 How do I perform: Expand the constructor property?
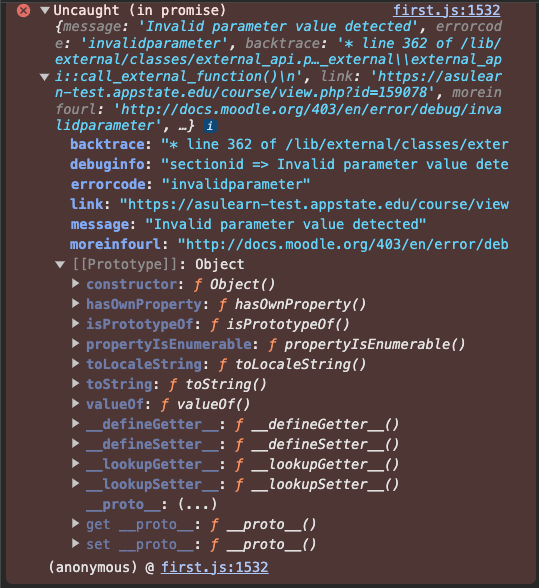click(x=75, y=284)
